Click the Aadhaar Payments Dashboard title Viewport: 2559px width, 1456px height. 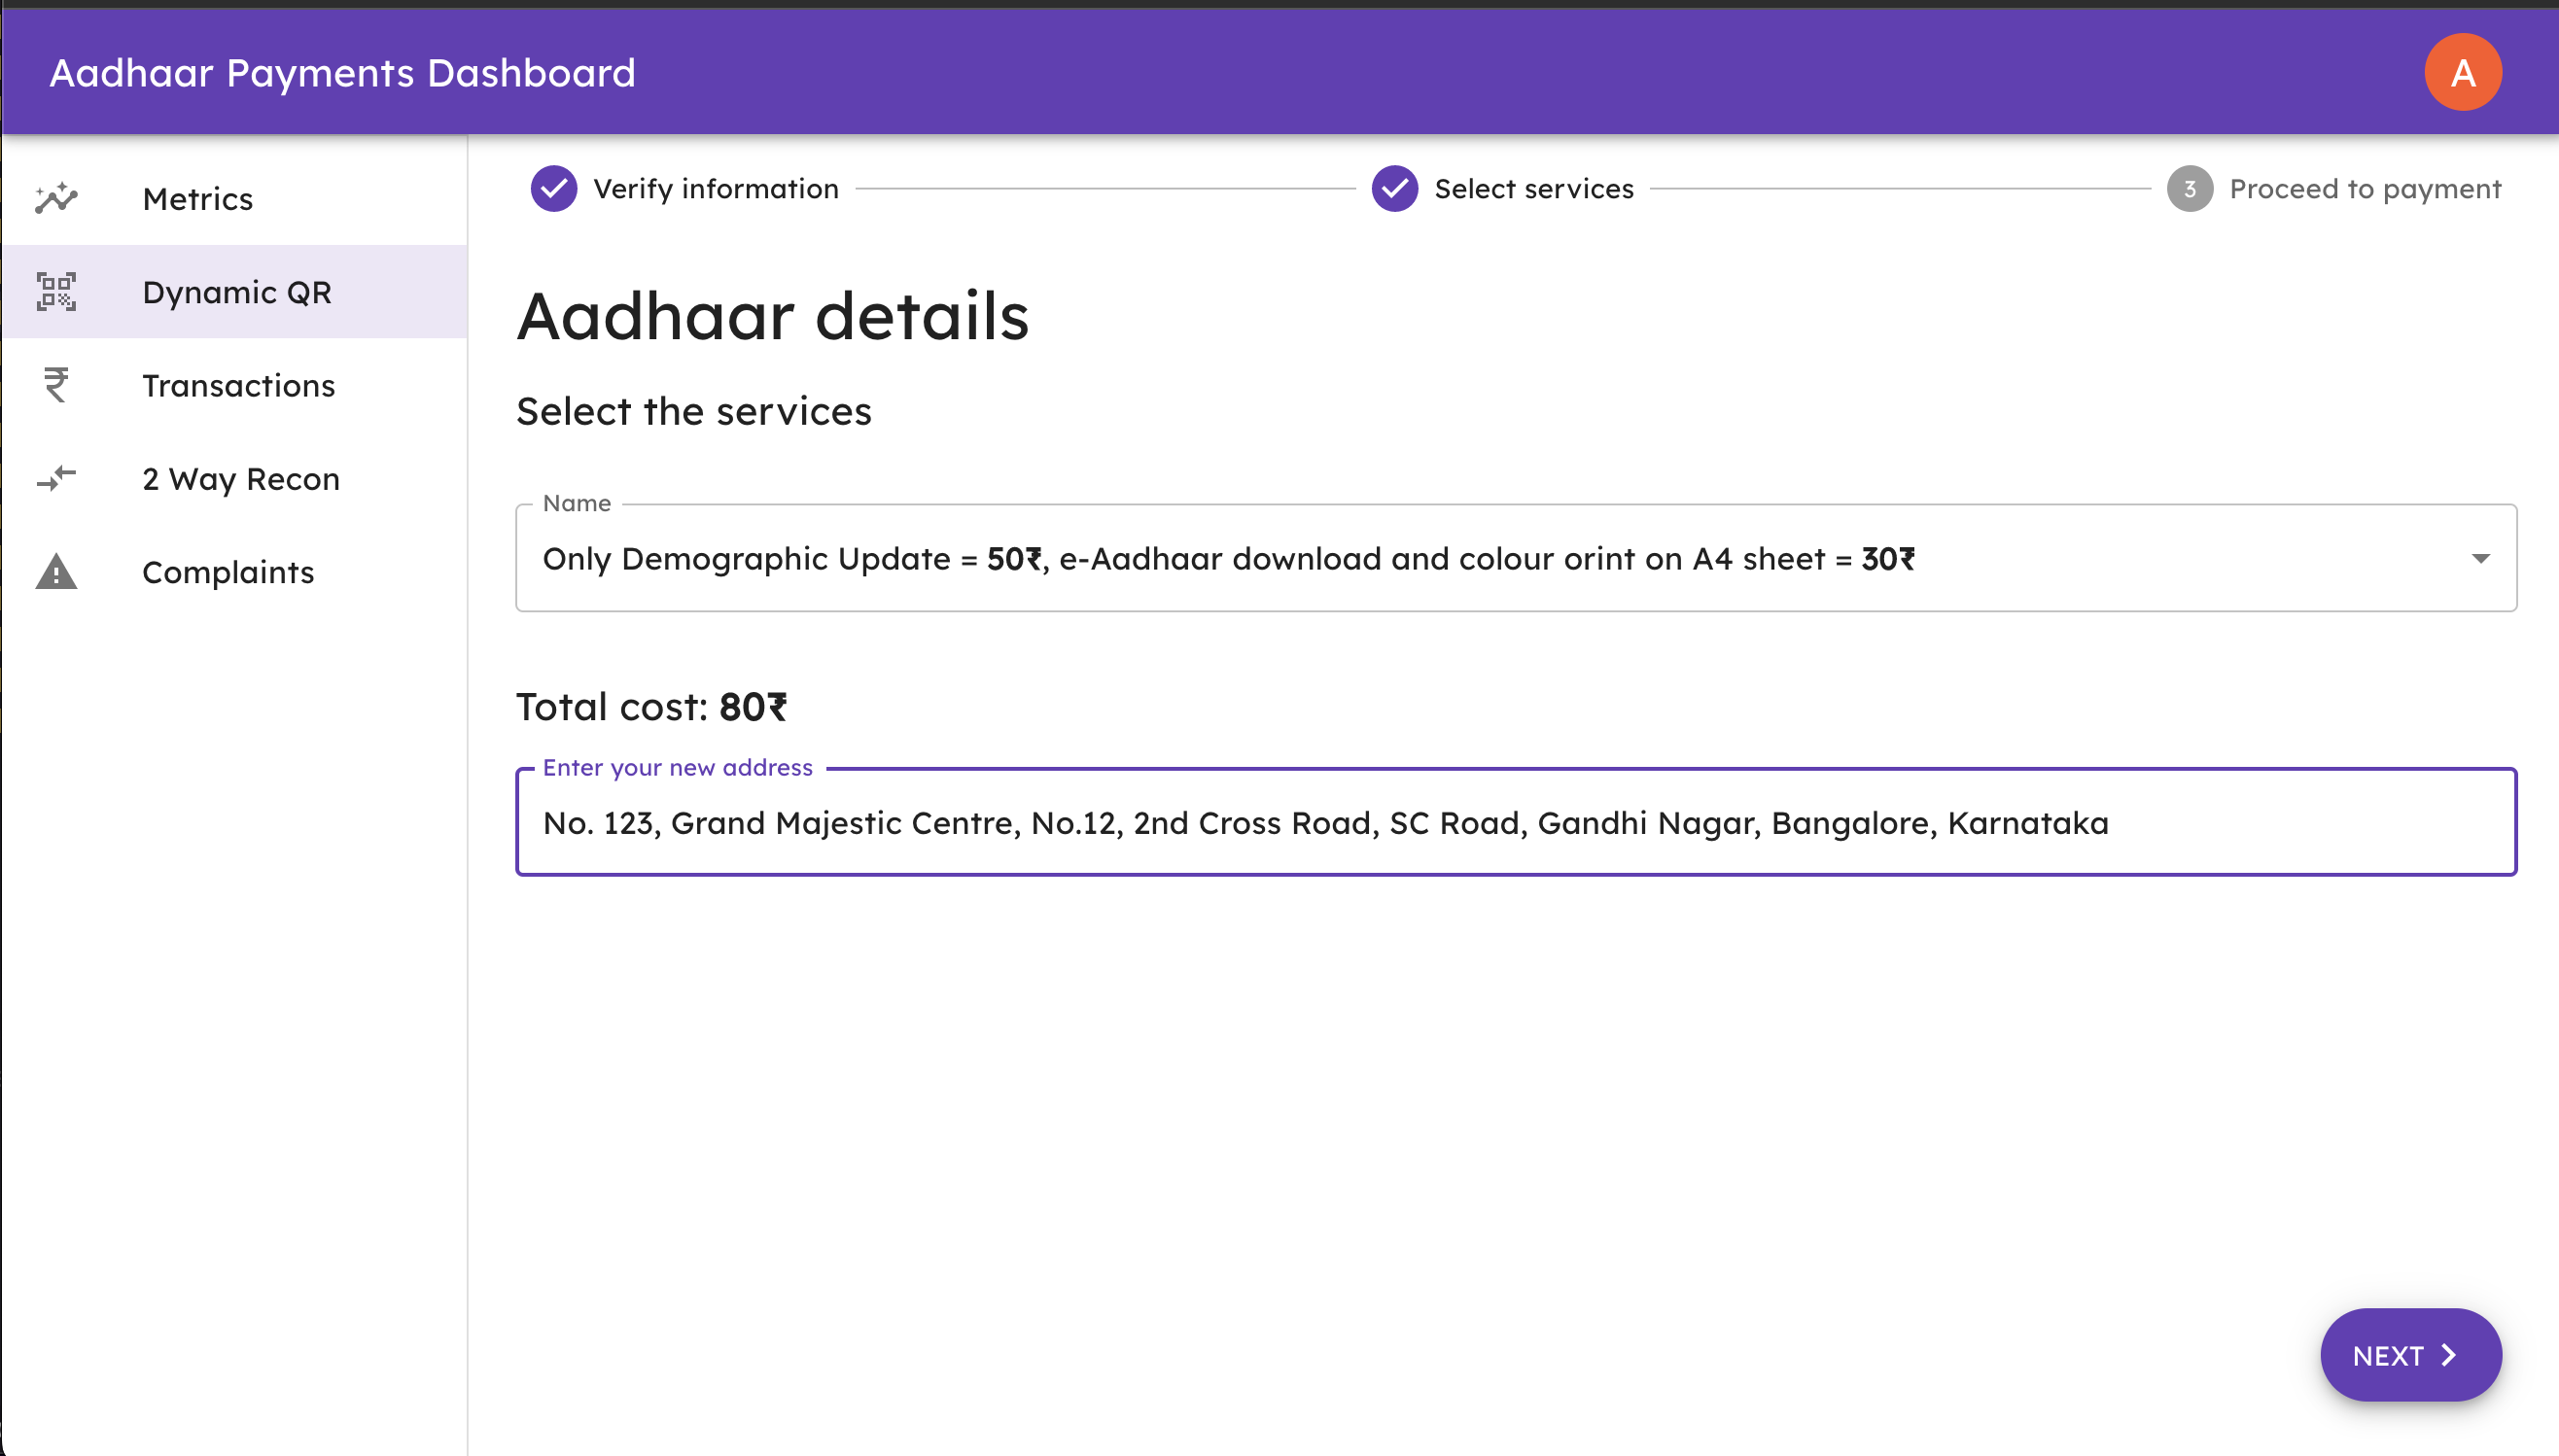tap(343, 73)
